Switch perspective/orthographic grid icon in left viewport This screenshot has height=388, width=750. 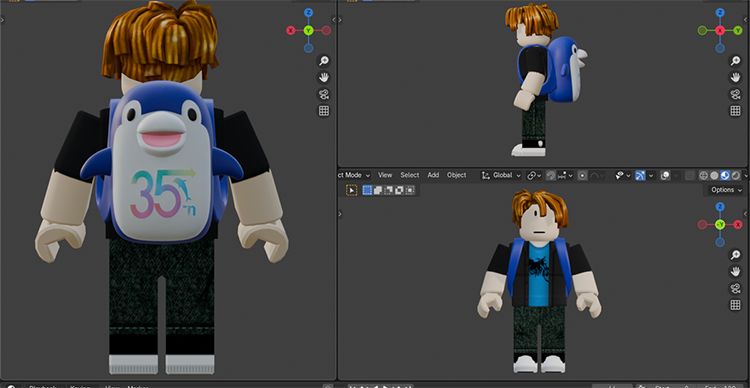[x=324, y=111]
